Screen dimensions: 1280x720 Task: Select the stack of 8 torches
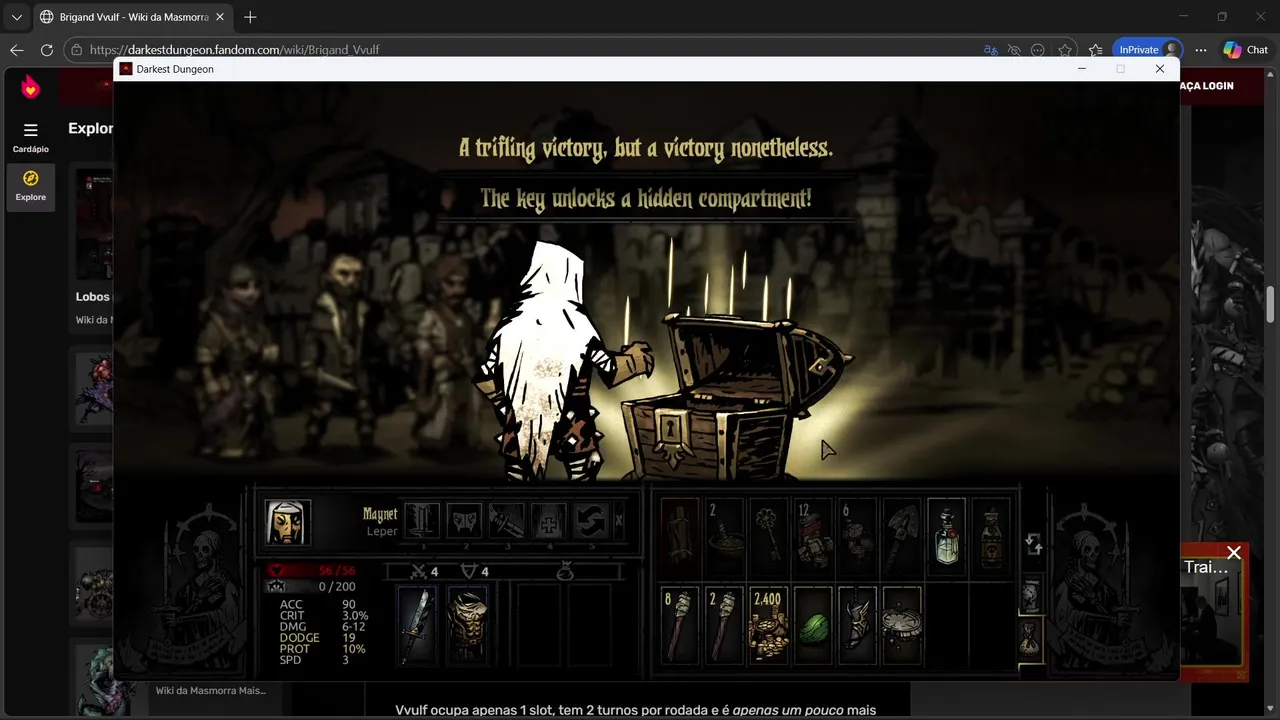[680, 625]
